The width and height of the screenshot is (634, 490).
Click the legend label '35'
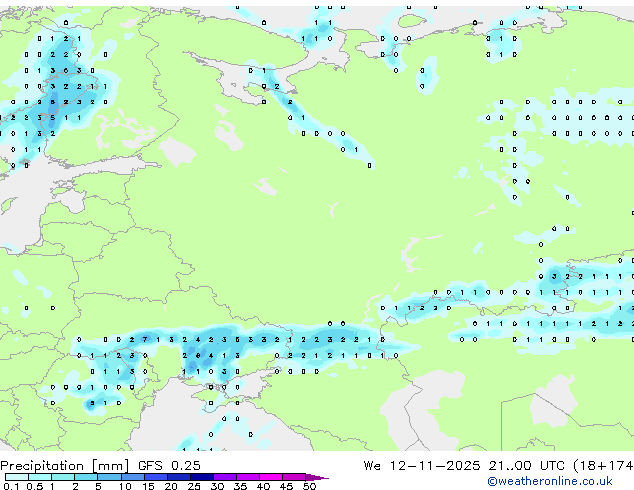tap(240, 486)
